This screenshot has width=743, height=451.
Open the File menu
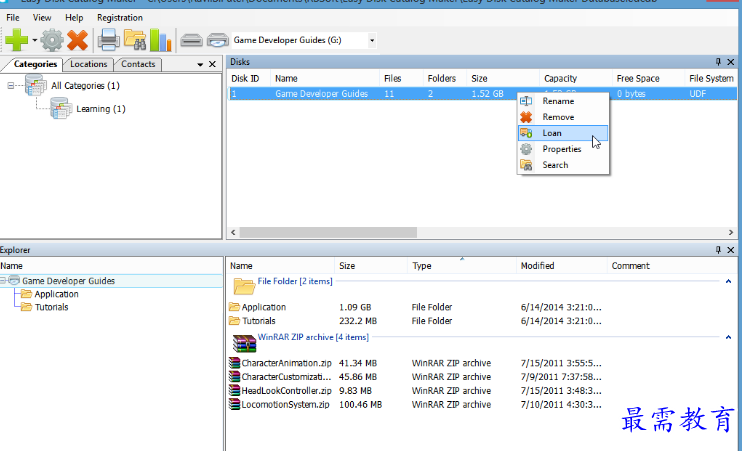tap(13, 18)
